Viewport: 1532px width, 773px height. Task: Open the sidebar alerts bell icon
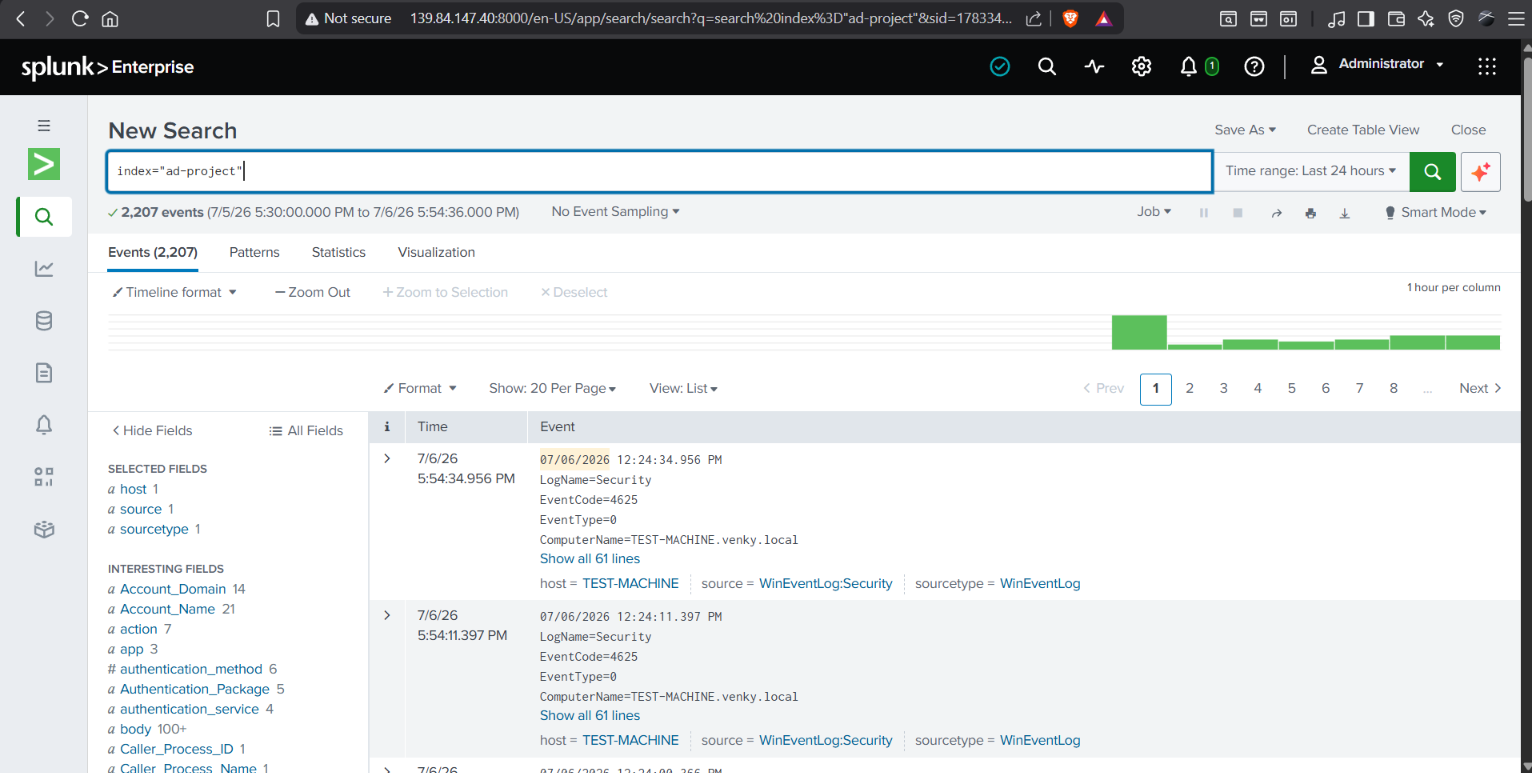coord(44,425)
